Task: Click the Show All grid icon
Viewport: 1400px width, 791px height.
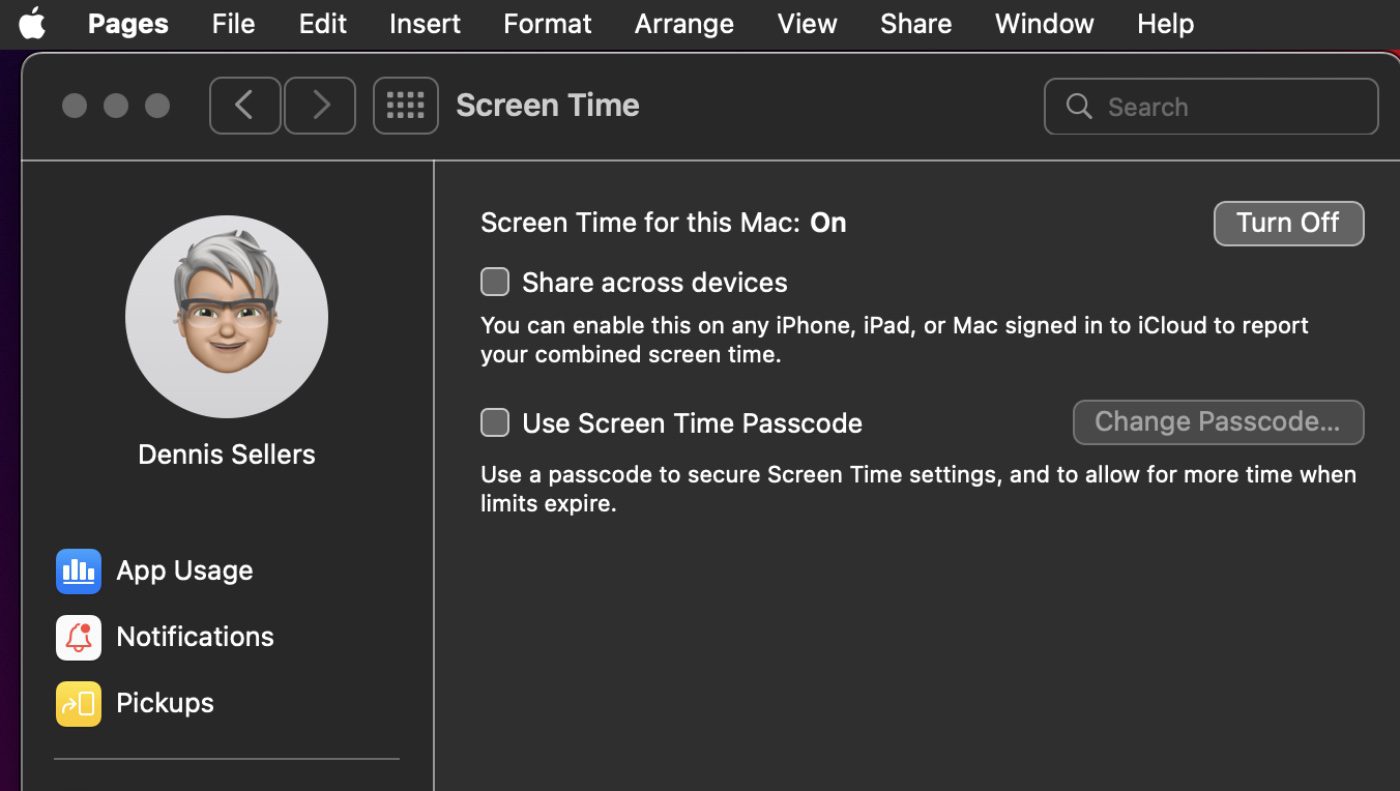Action: tap(405, 105)
